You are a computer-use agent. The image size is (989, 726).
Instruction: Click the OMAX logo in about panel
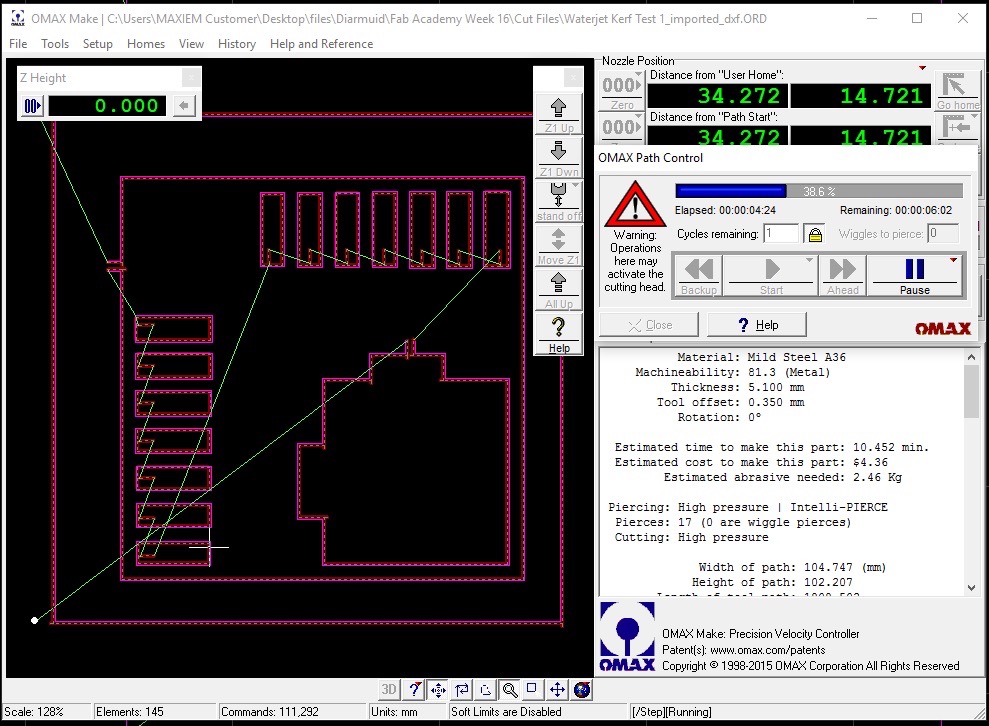[x=627, y=637]
